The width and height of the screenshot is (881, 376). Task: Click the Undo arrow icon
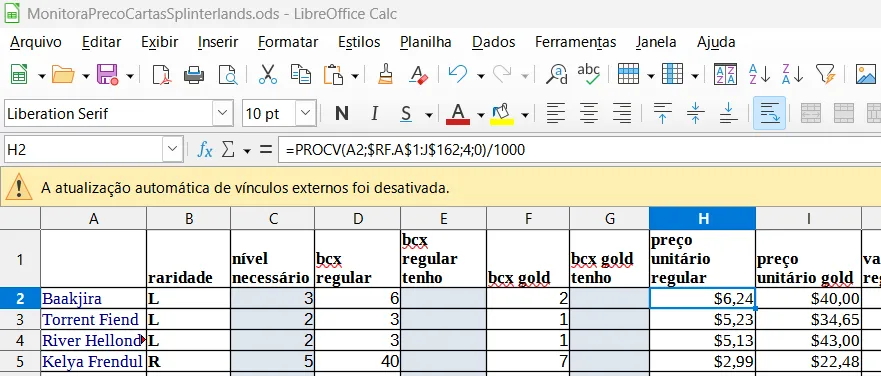(458, 74)
